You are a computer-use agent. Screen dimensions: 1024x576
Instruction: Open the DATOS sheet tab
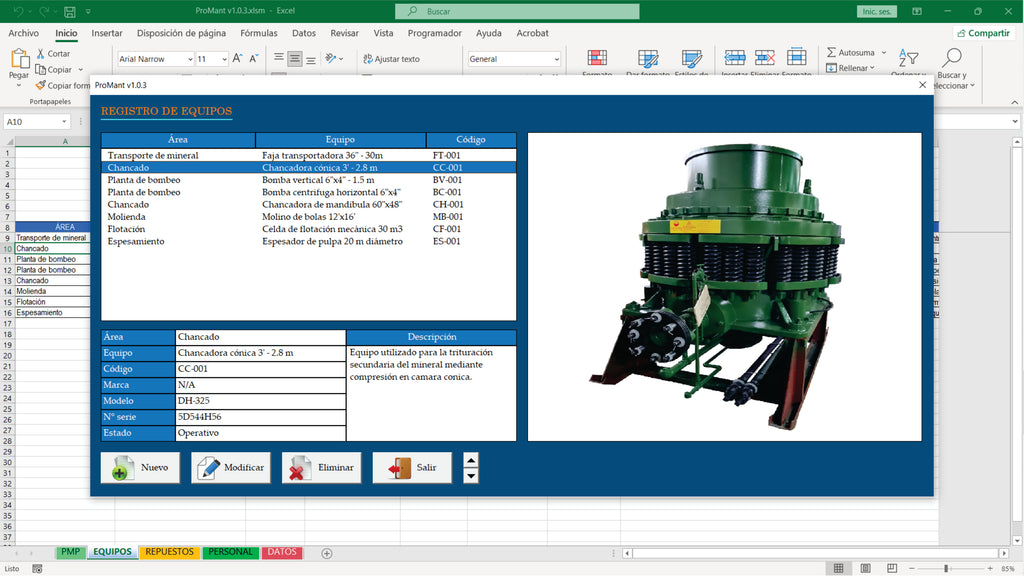(282, 552)
